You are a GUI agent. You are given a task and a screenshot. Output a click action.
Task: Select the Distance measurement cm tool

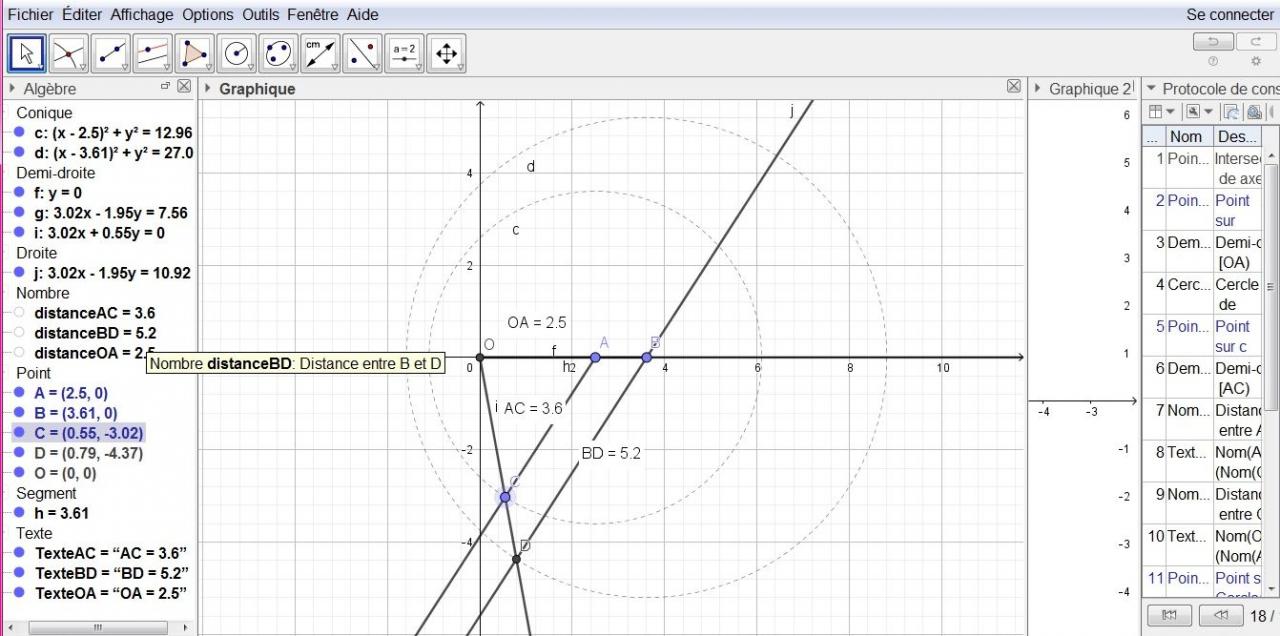click(x=320, y=54)
